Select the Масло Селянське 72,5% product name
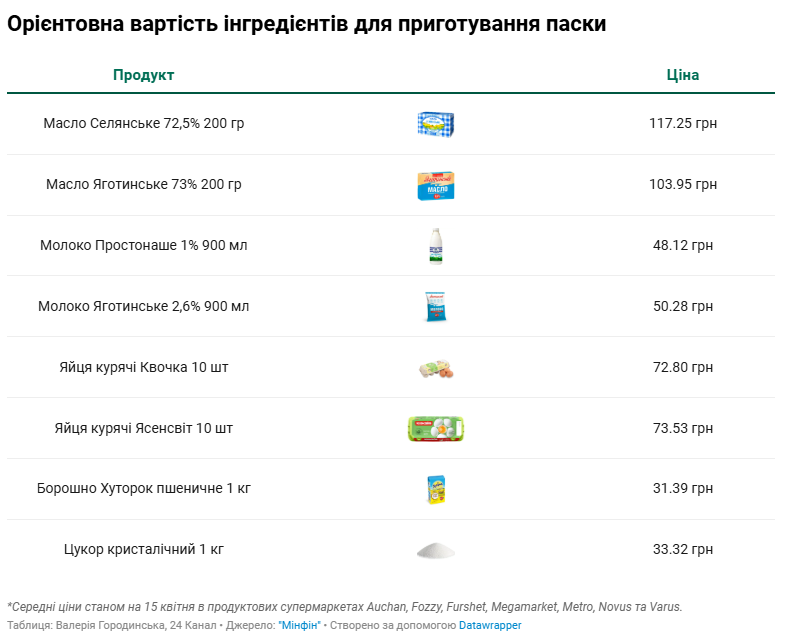This screenshot has width=810, height=637. [x=143, y=123]
